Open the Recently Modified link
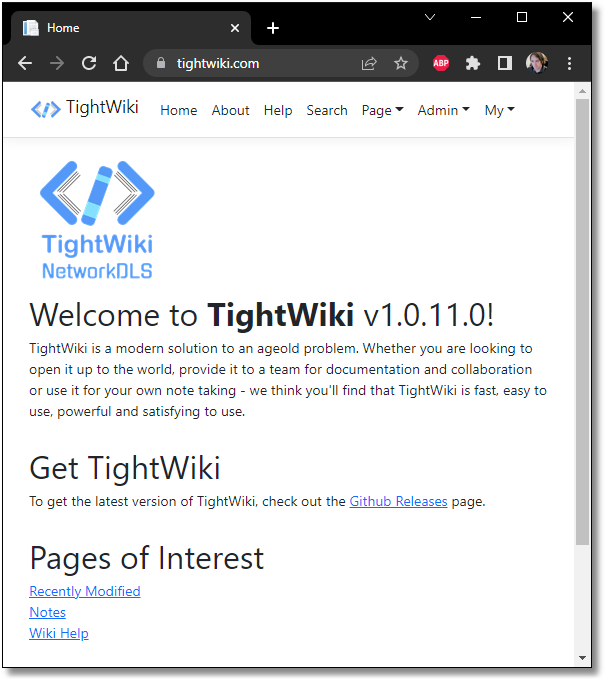This screenshot has width=606, height=682. [85, 591]
